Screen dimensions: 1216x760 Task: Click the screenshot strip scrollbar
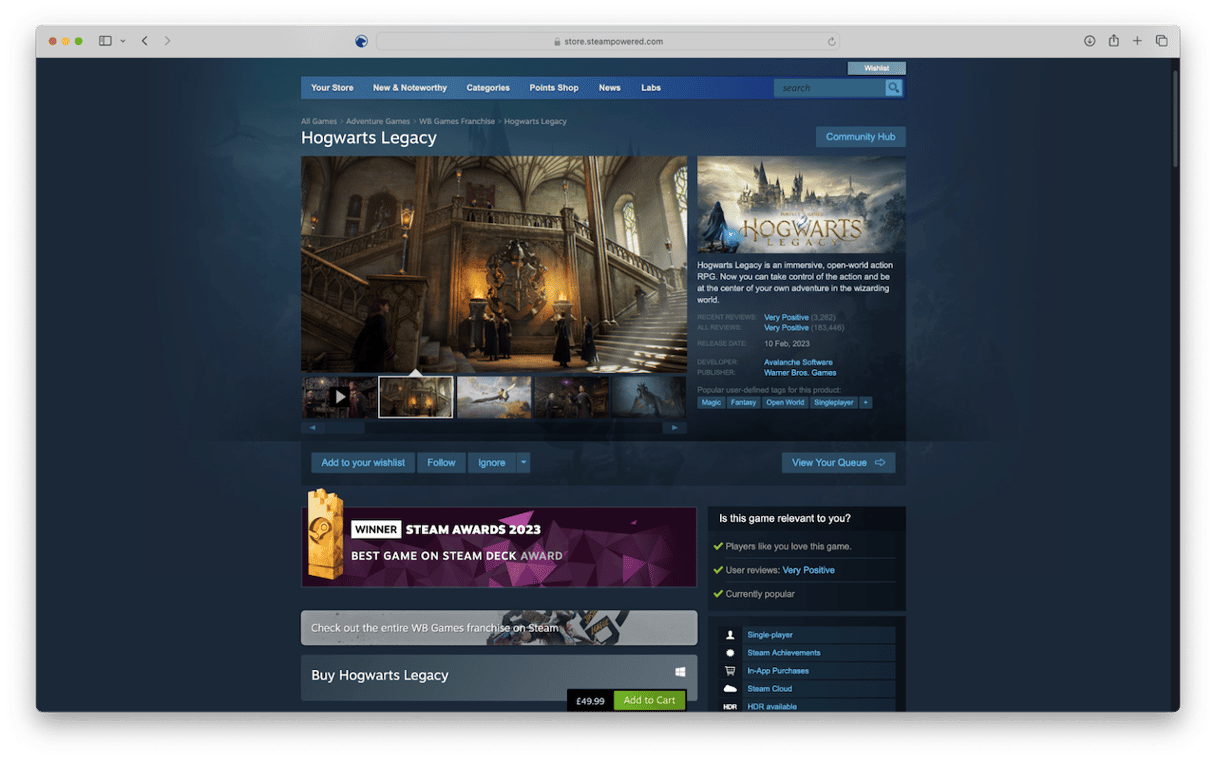coord(494,428)
